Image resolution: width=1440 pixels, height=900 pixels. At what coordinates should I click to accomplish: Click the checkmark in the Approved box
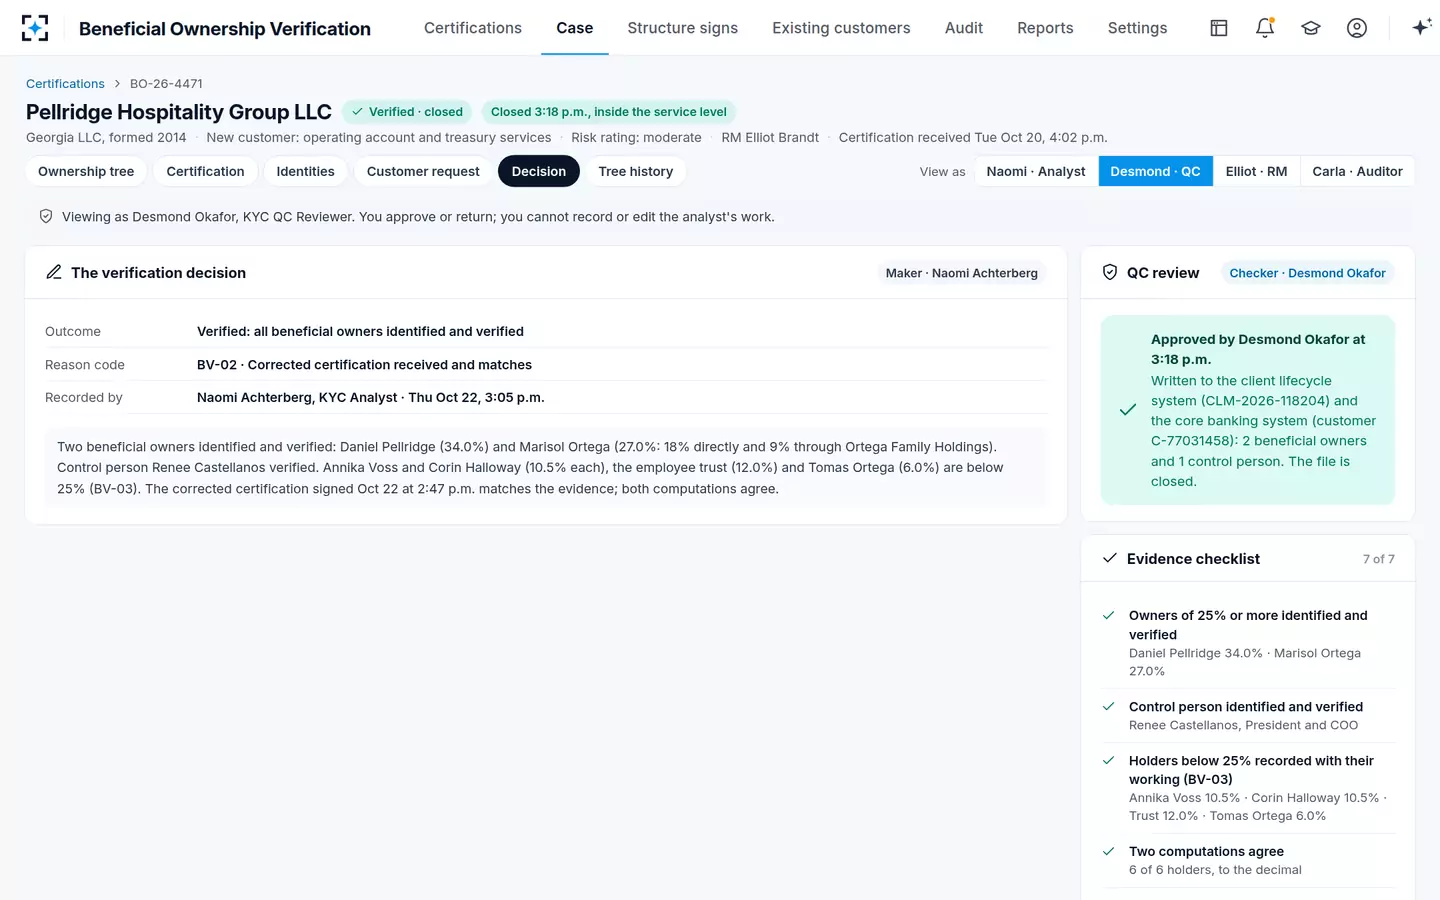pyautogui.click(x=1128, y=410)
